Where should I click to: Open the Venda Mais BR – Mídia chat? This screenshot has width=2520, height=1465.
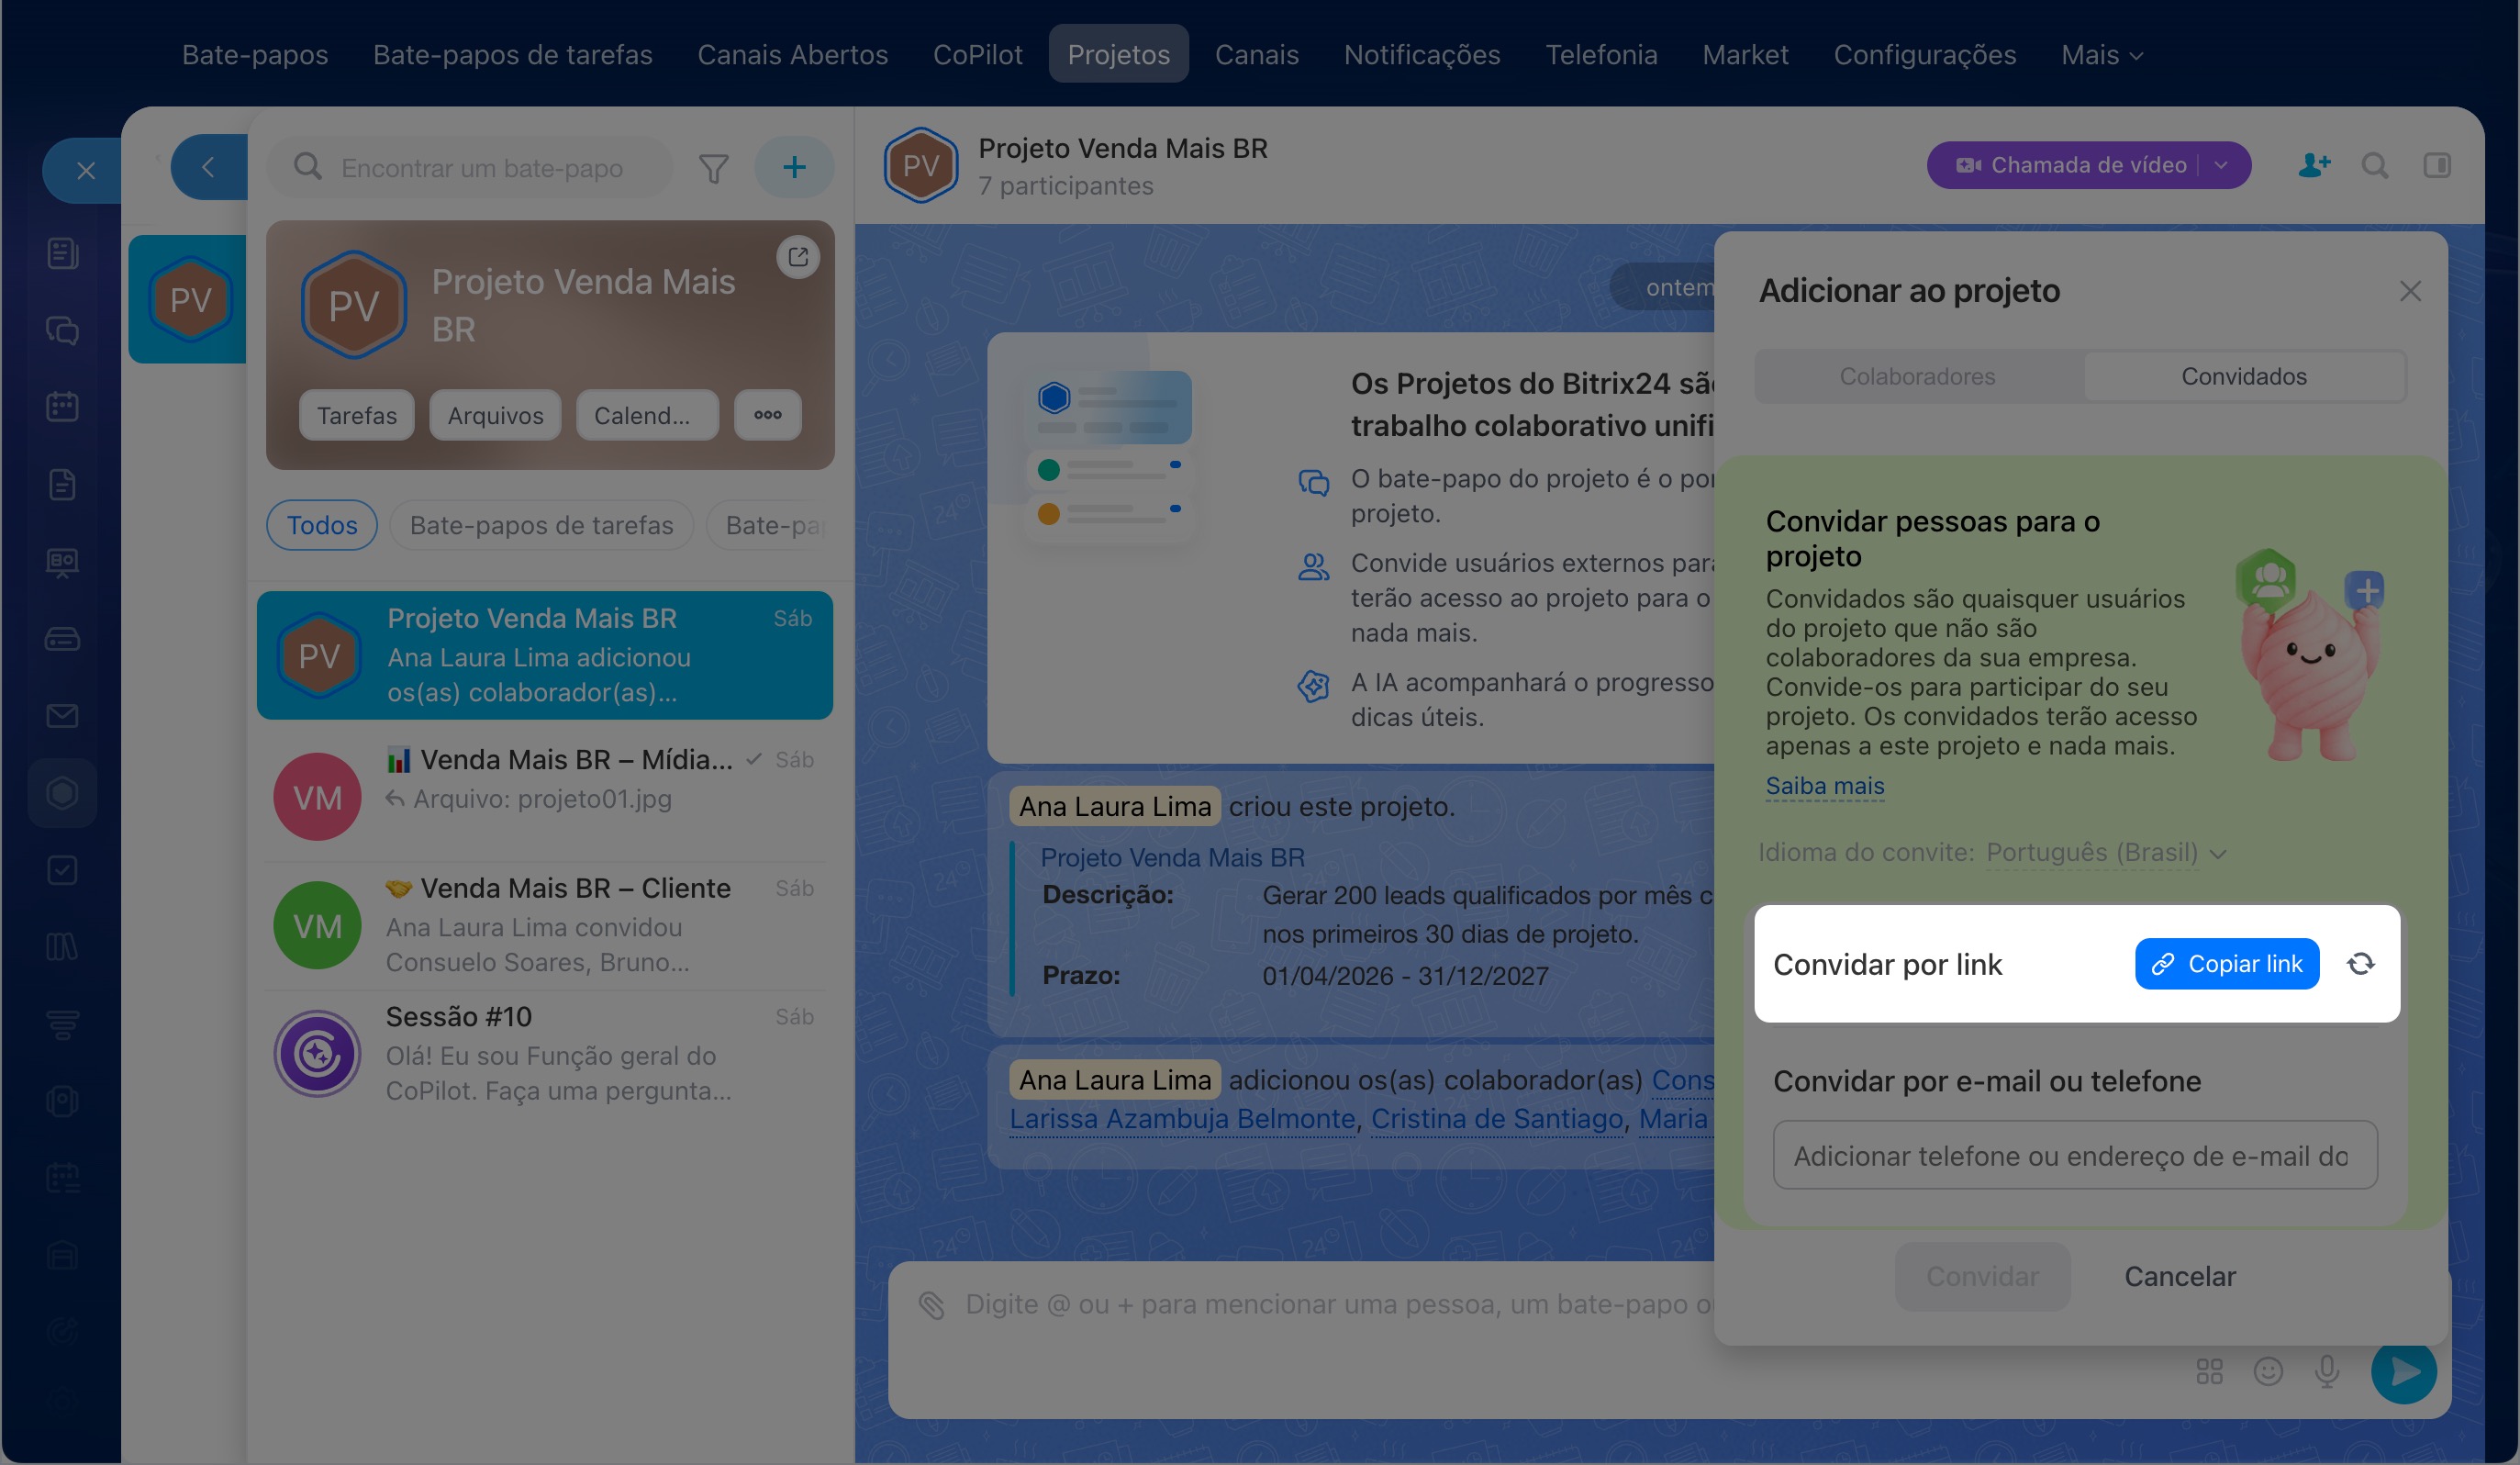[x=545, y=797]
